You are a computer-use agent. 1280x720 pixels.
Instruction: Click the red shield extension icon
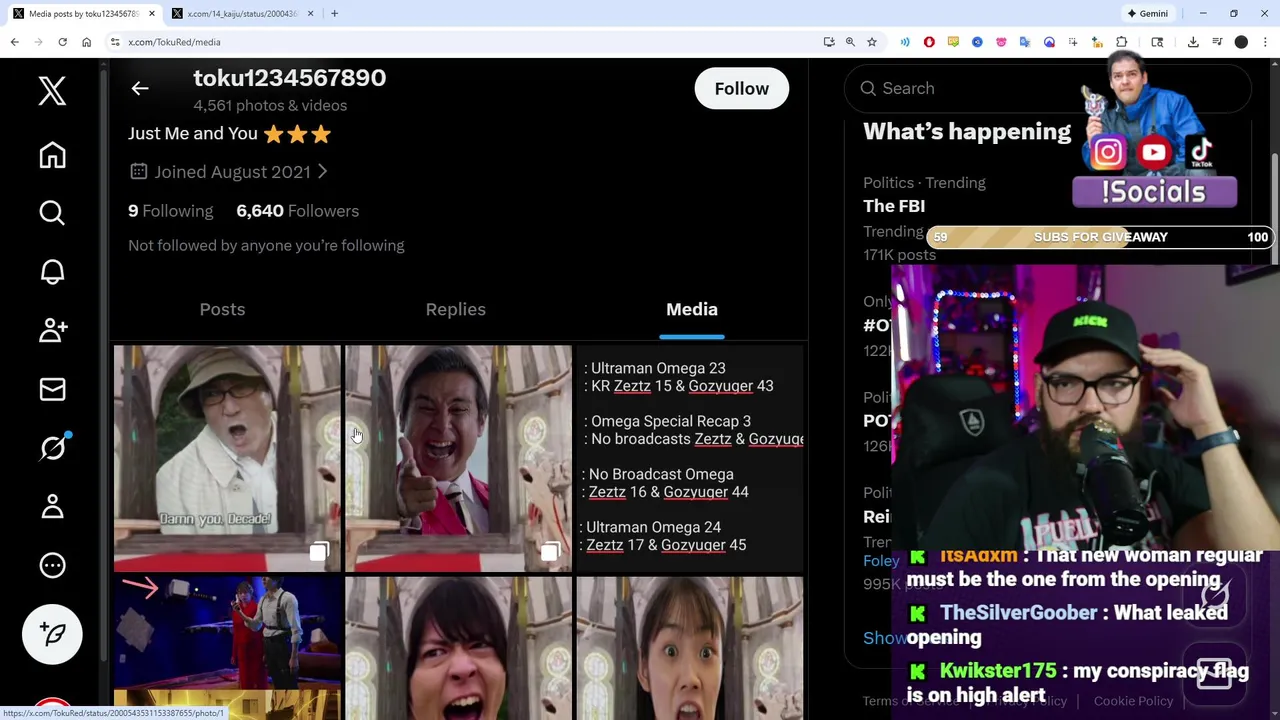click(x=929, y=42)
